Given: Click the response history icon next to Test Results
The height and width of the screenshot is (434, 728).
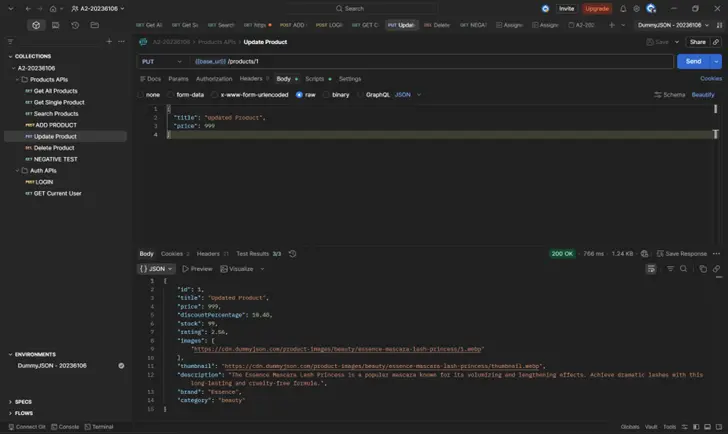Looking at the screenshot, I should (x=292, y=254).
